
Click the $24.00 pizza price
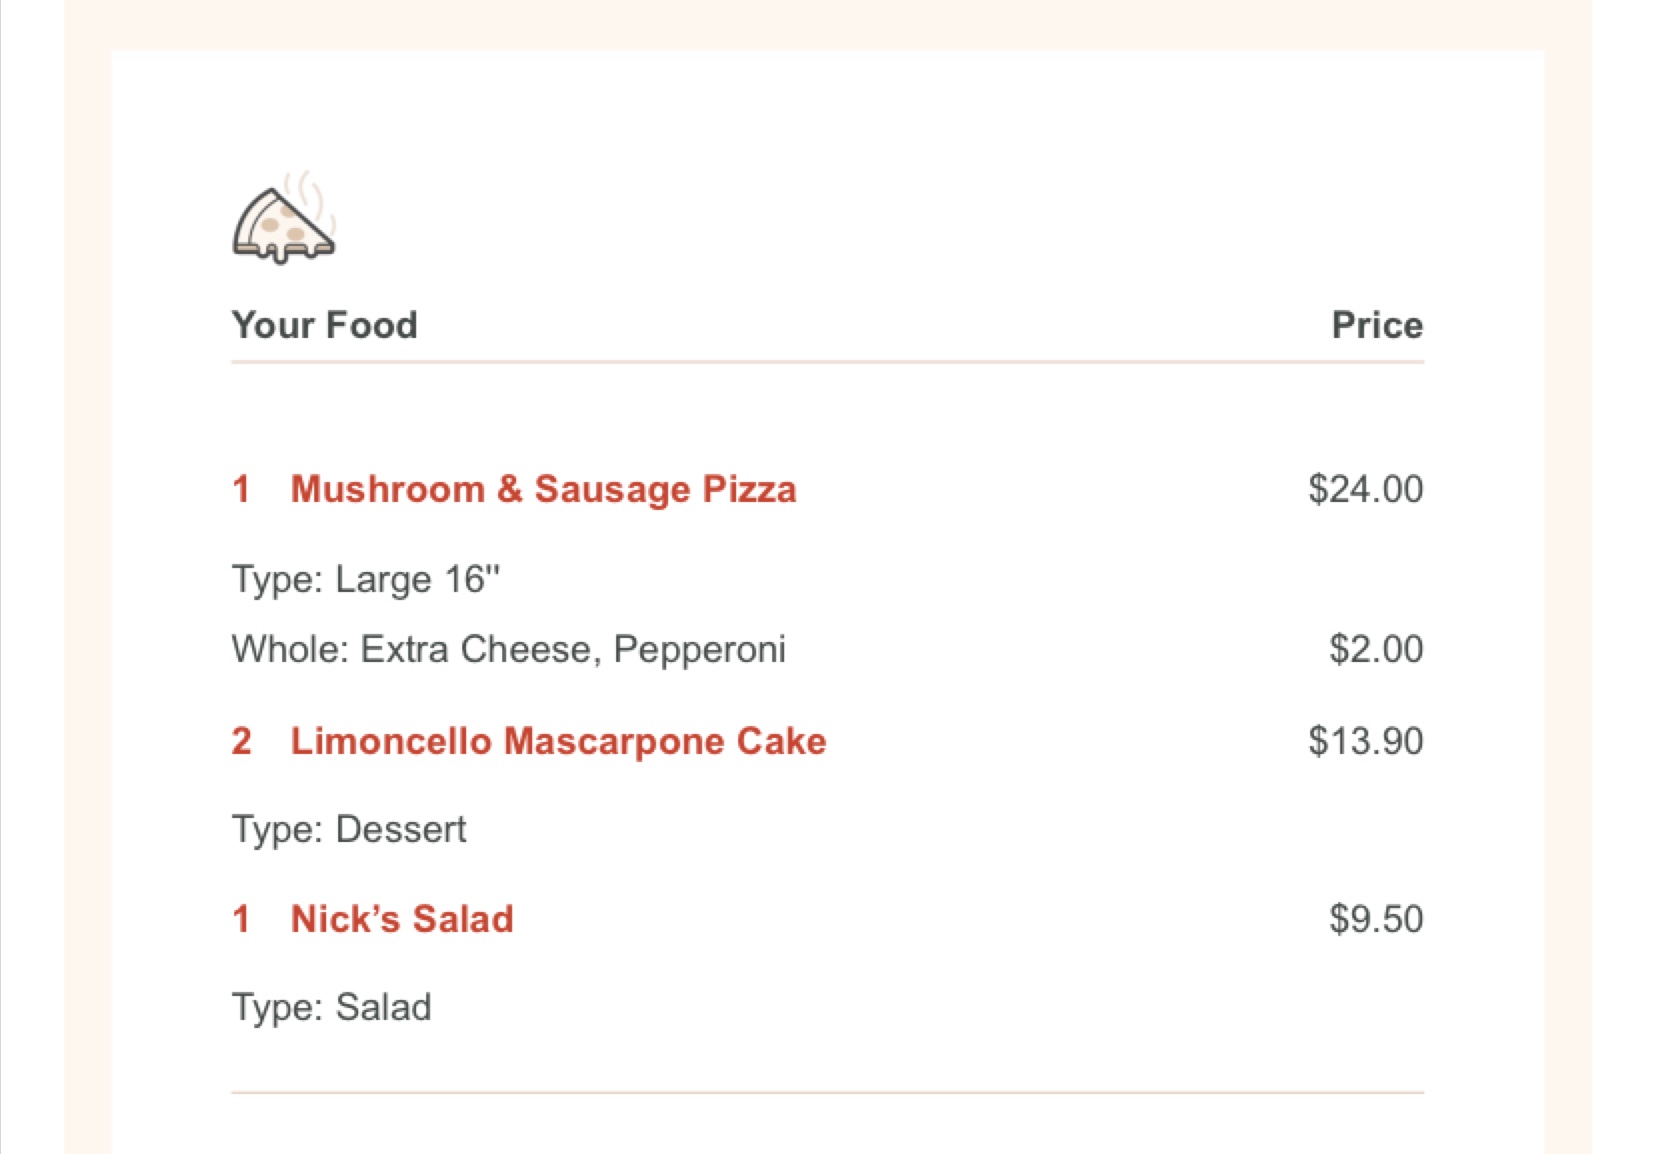point(1364,489)
